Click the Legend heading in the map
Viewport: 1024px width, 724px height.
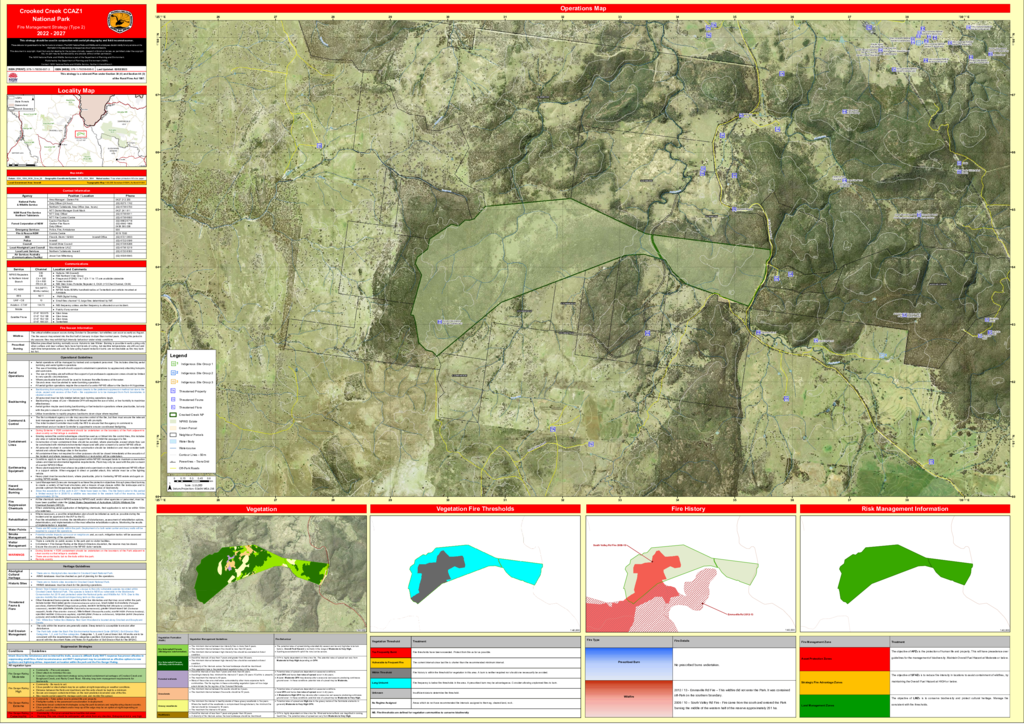pos(178,356)
